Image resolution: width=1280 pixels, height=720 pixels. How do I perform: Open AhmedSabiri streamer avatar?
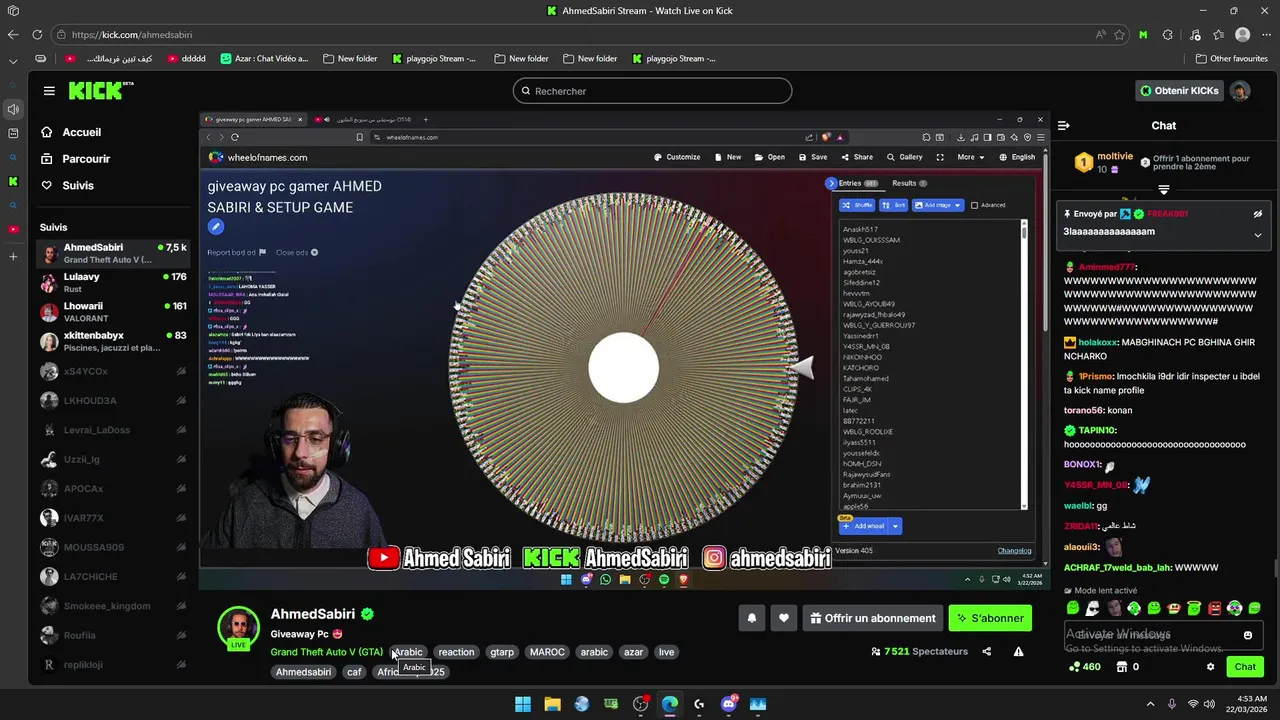click(239, 627)
